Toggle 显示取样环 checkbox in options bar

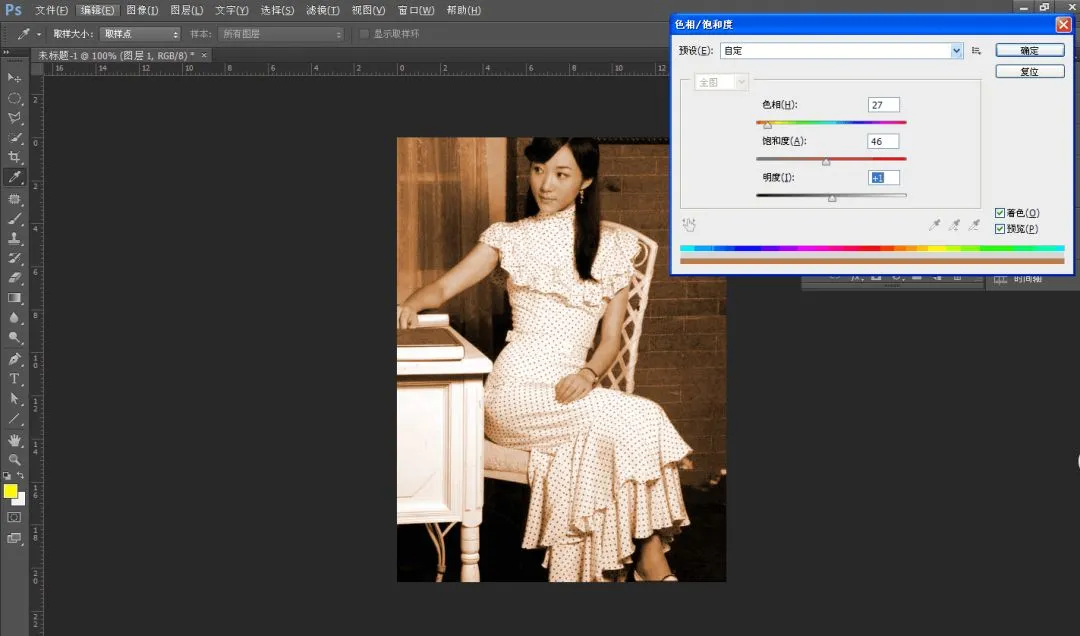coord(364,34)
